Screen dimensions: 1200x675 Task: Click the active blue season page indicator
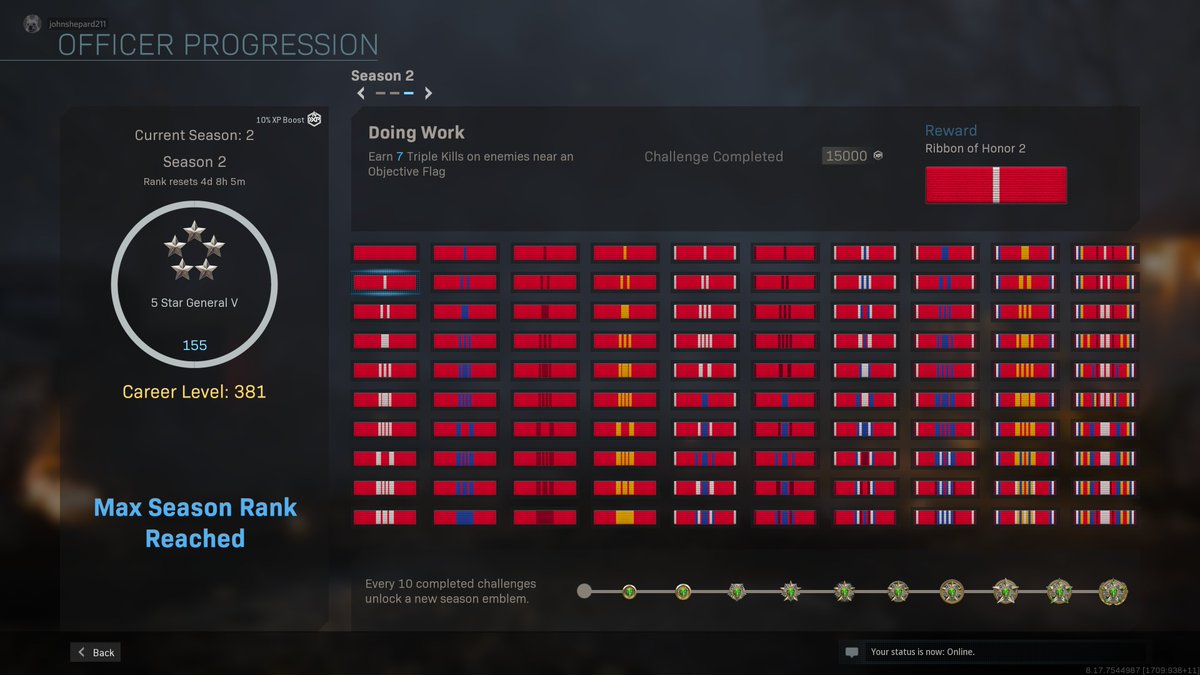[409, 93]
